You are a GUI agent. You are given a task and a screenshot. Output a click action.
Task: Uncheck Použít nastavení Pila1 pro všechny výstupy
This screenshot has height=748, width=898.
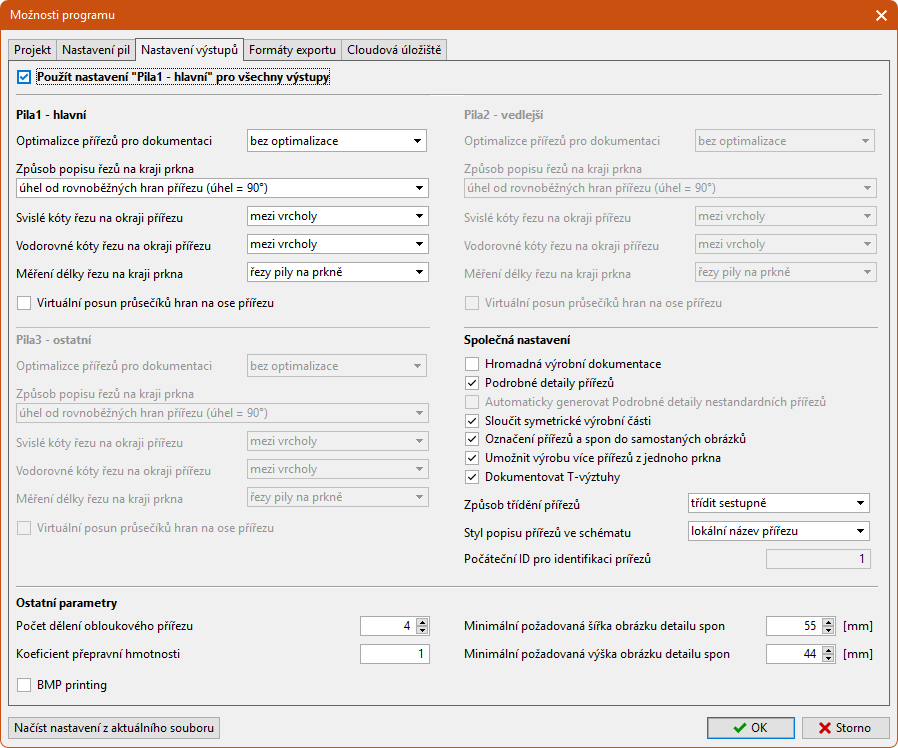[24, 76]
